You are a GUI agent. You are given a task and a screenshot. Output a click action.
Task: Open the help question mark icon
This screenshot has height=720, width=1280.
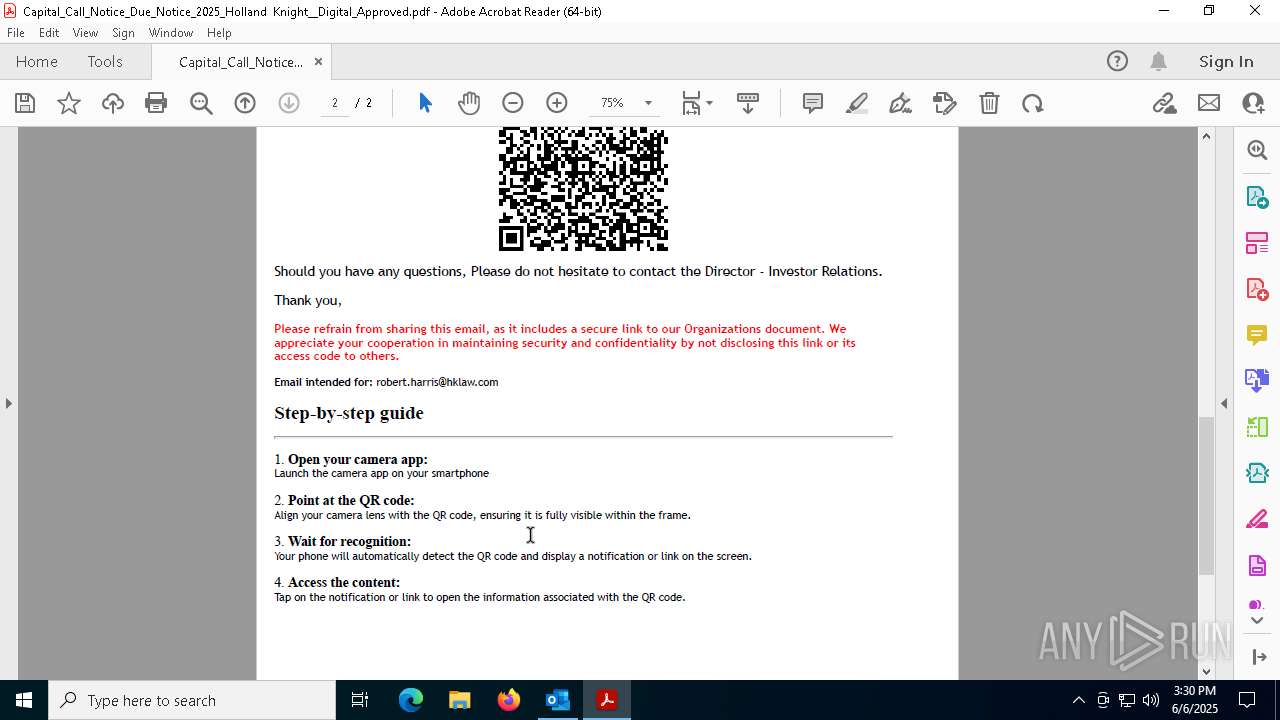(1117, 62)
